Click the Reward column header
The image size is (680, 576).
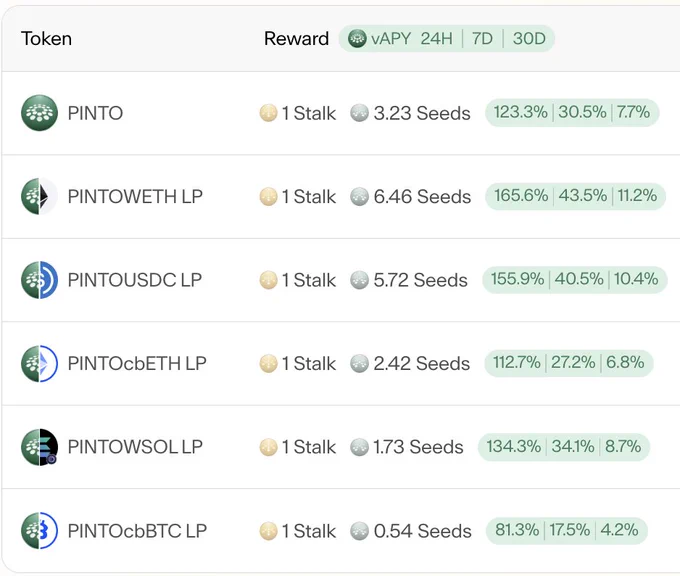(297, 39)
